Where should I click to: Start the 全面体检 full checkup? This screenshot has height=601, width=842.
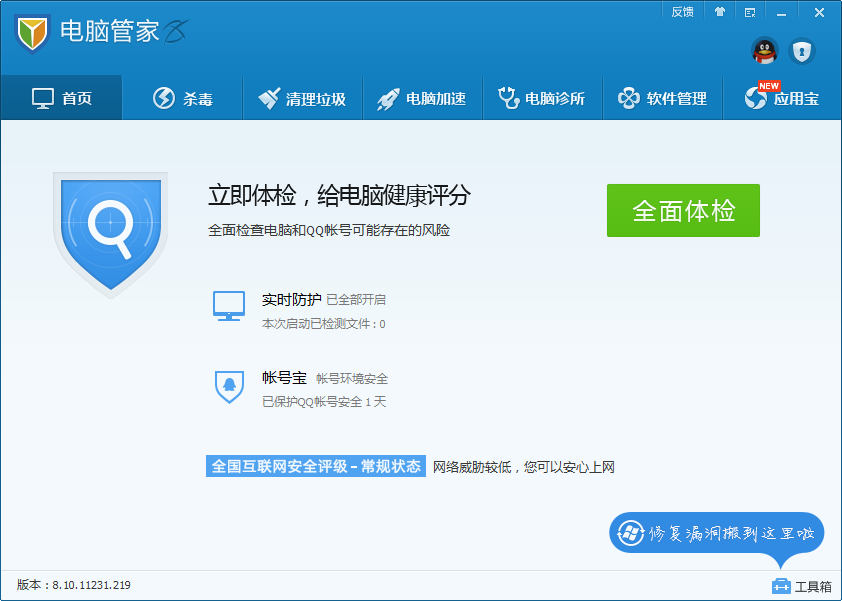tap(683, 211)
